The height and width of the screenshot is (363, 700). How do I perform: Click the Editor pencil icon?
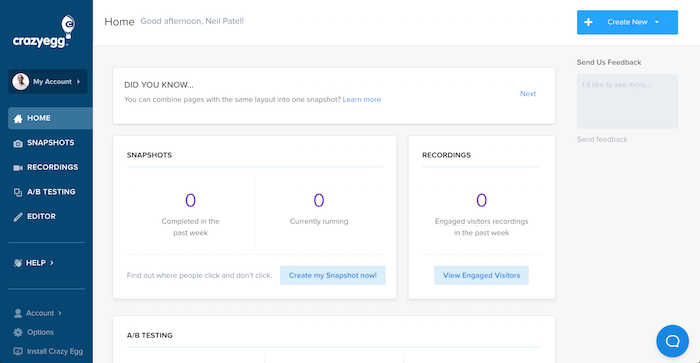(x=18, y=217)
